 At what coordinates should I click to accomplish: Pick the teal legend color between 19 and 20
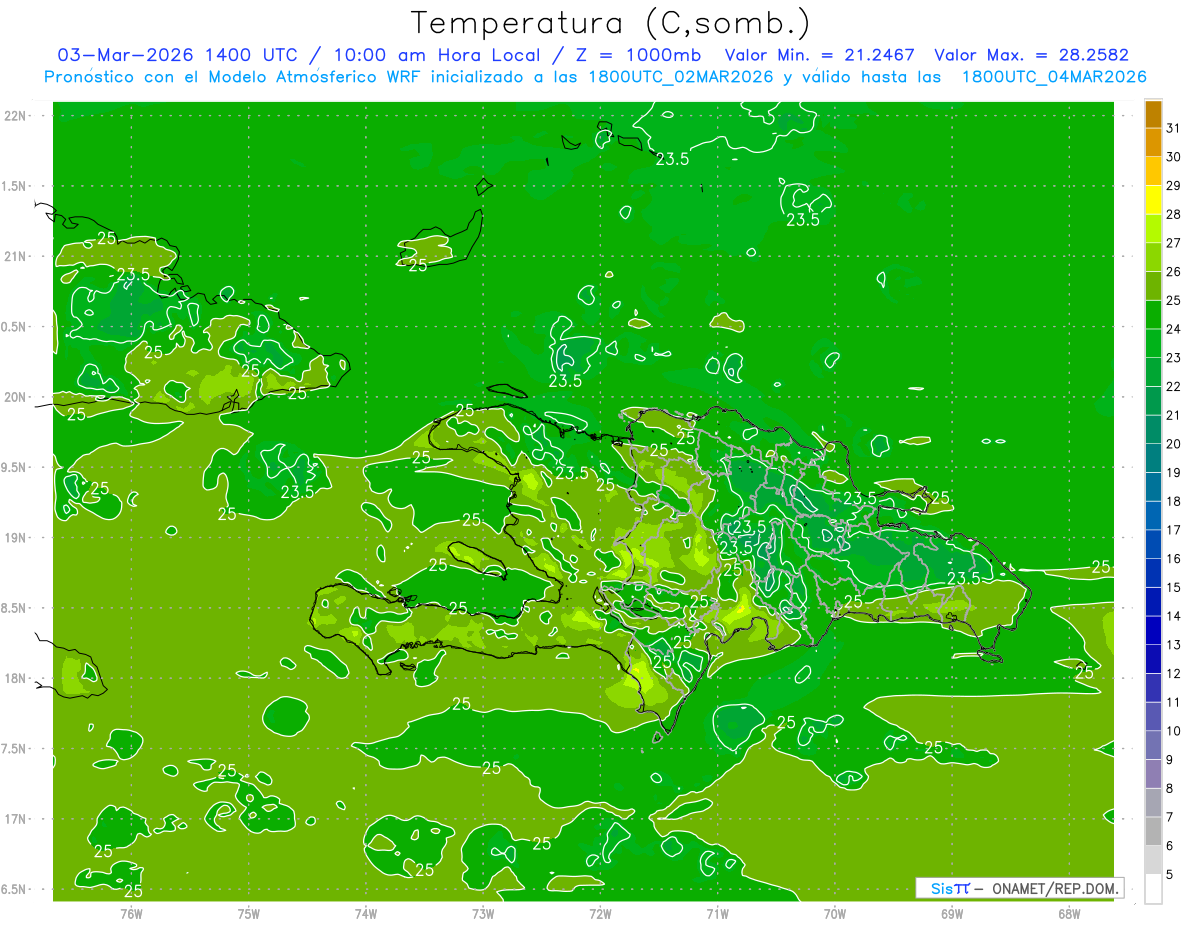[x=1153, y=458]
